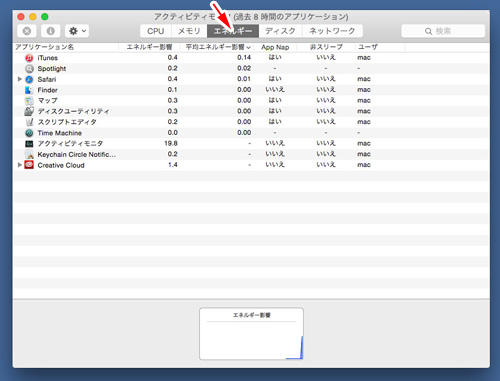500x381 pixels.
Task: Click the Time Machine icon
Action: [x=29, y=133]
